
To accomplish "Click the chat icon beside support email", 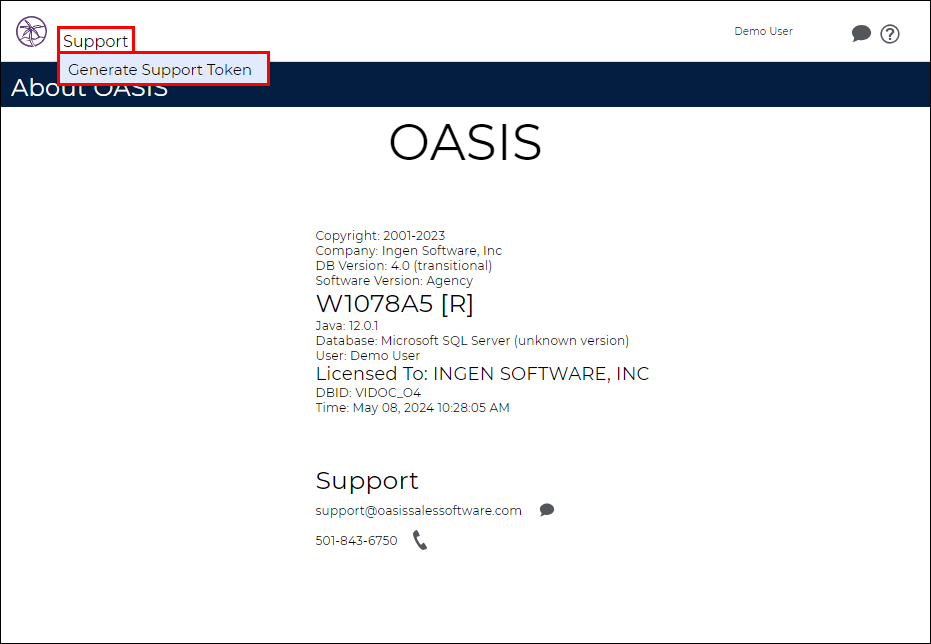I will (547, 510).
